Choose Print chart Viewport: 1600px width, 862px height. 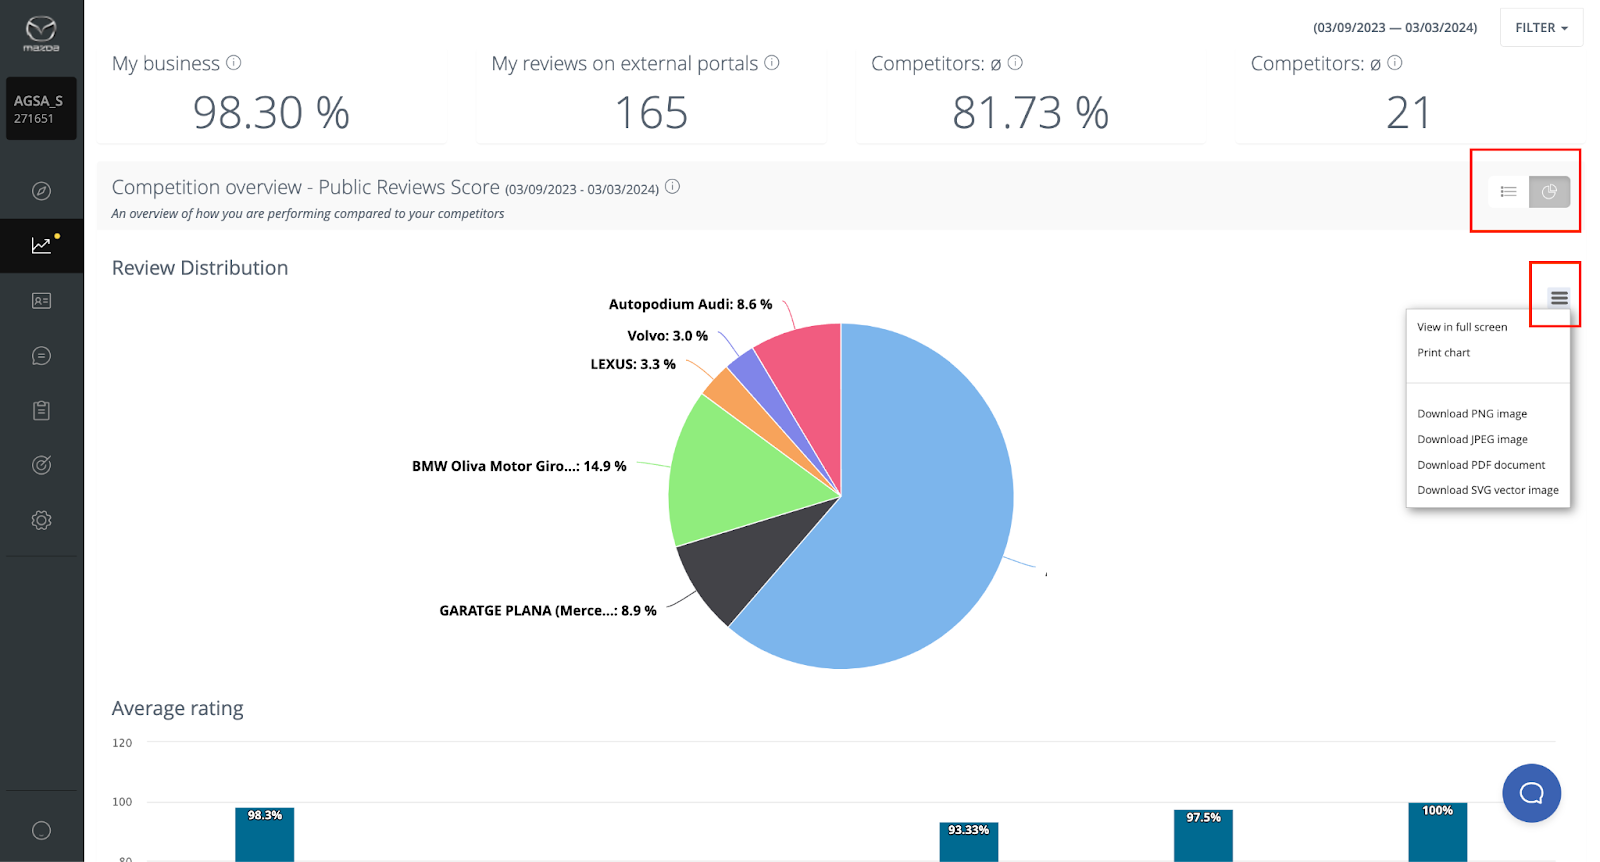(x=1444, y=353)
